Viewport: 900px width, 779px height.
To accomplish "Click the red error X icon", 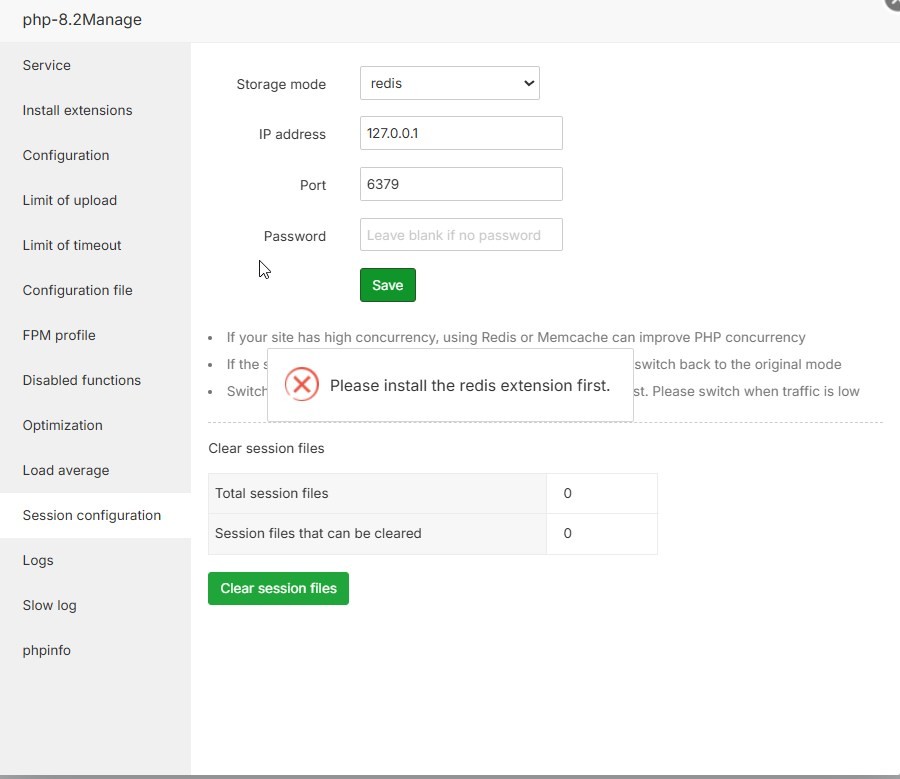I will (x=301, y=385).
